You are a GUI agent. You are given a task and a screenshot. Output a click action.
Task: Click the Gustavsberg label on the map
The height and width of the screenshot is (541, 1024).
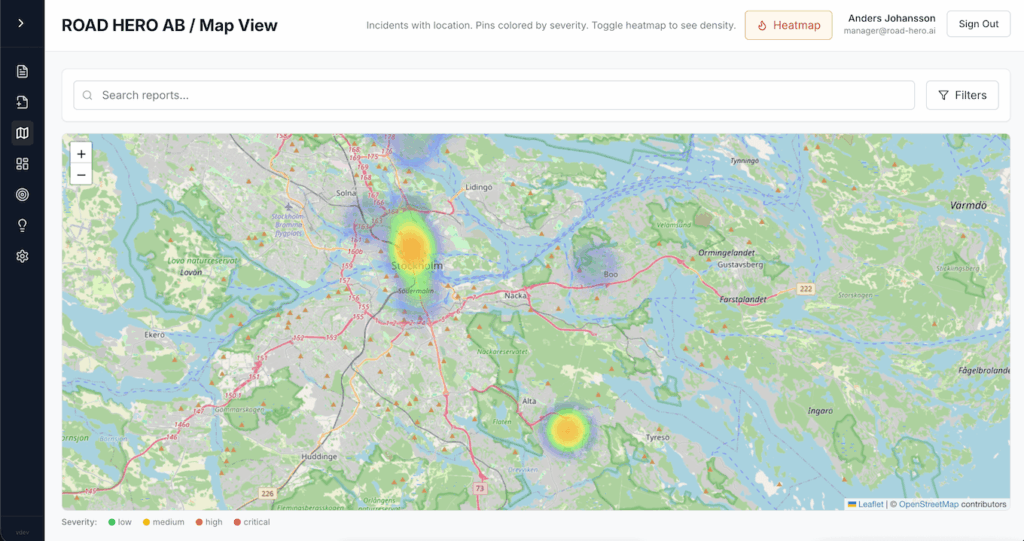pos(740,265)
